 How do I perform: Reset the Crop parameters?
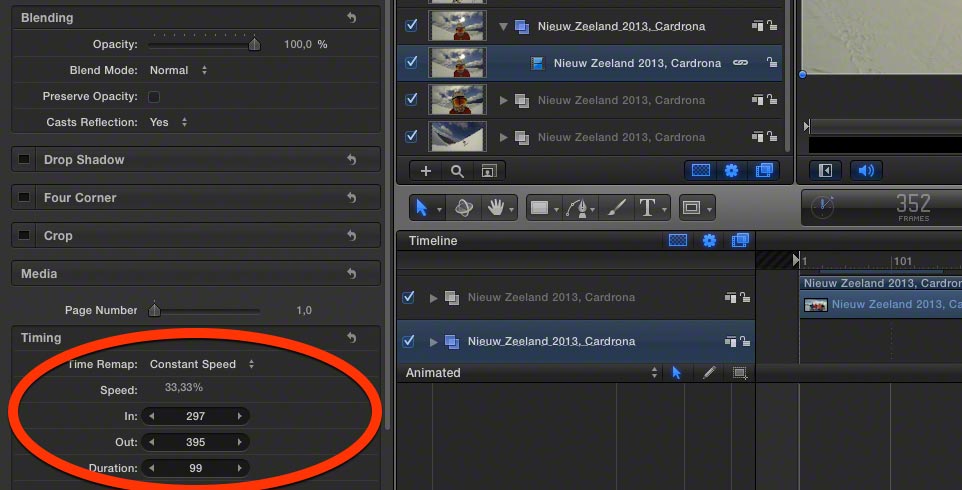tap(352, 235)
